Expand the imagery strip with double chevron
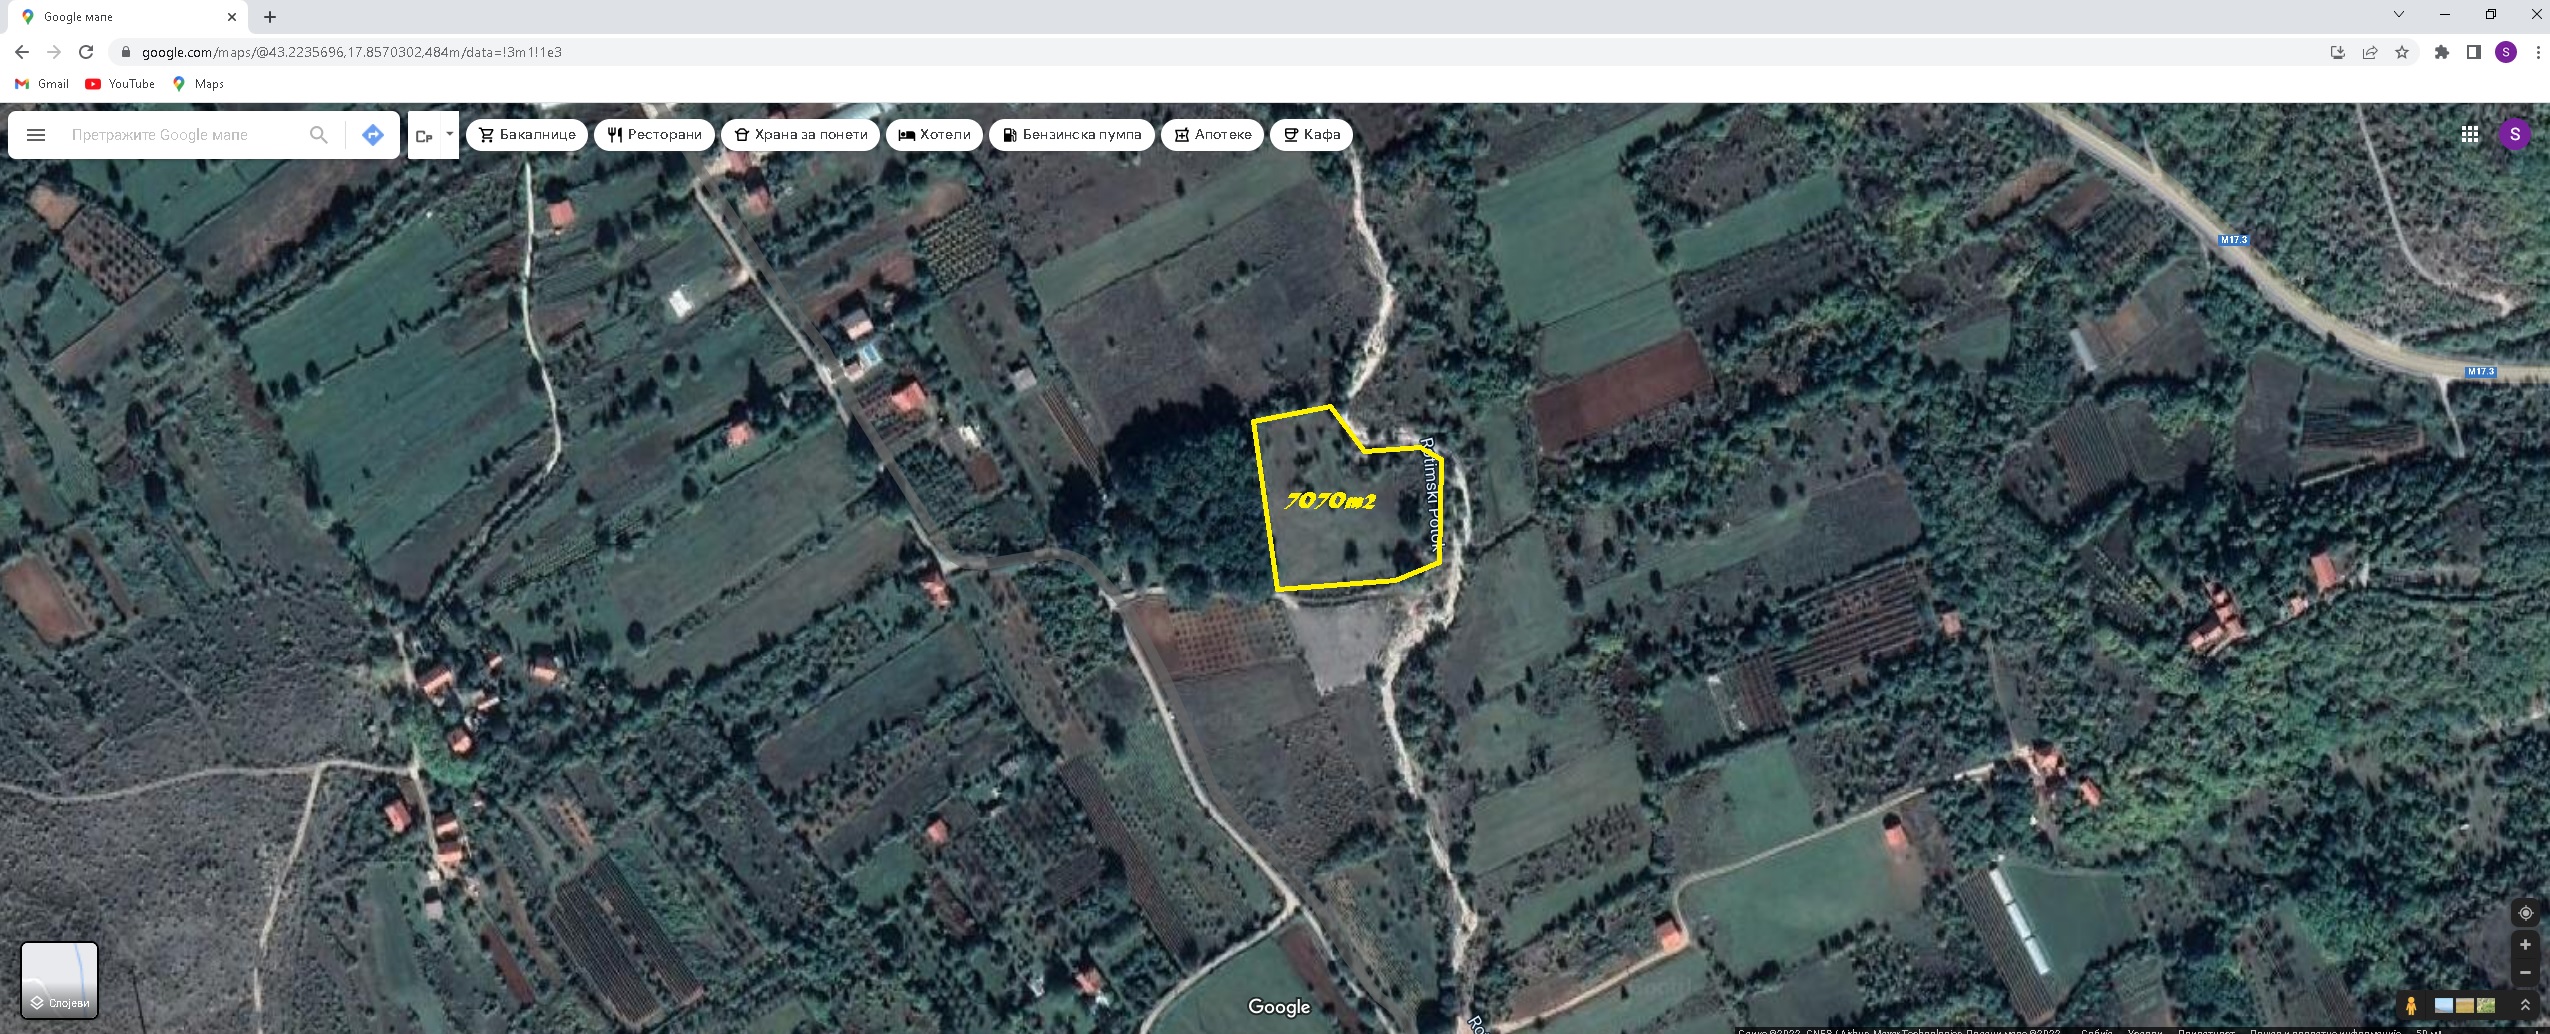 click(2525, 1006)
